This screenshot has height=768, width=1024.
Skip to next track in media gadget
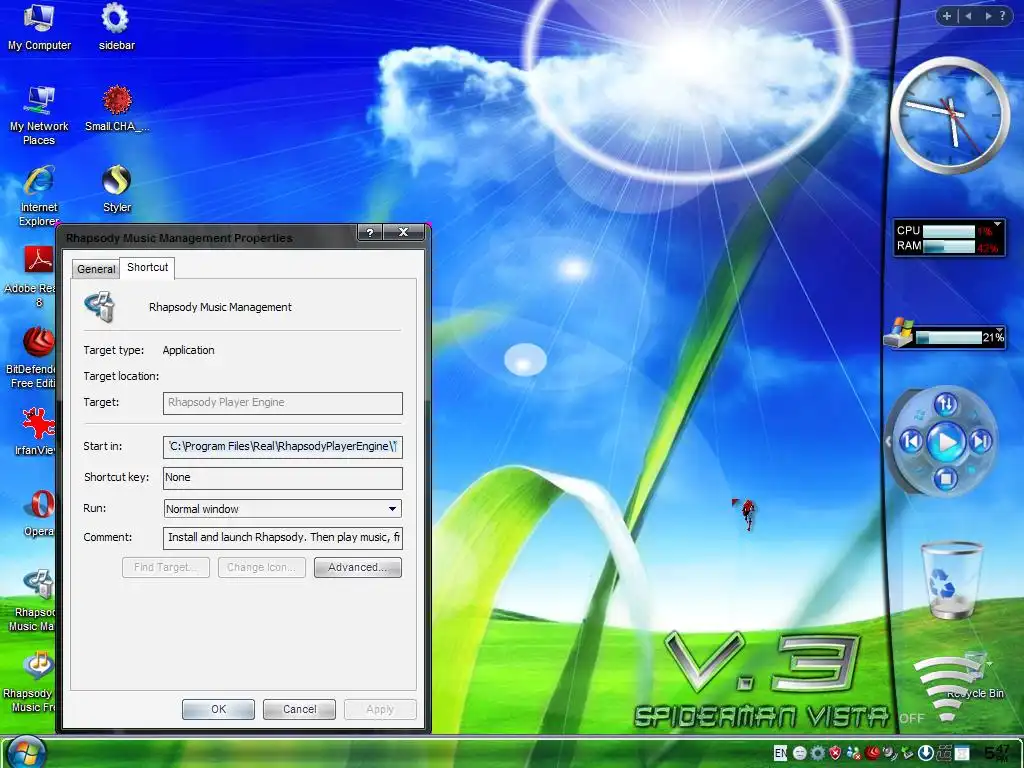click(981, 441)
